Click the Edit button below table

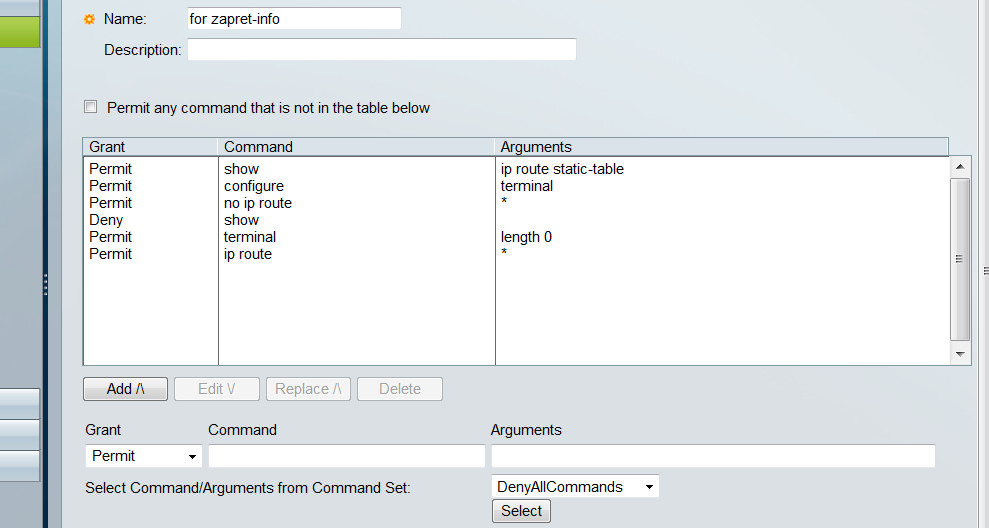tap(217, 389)
